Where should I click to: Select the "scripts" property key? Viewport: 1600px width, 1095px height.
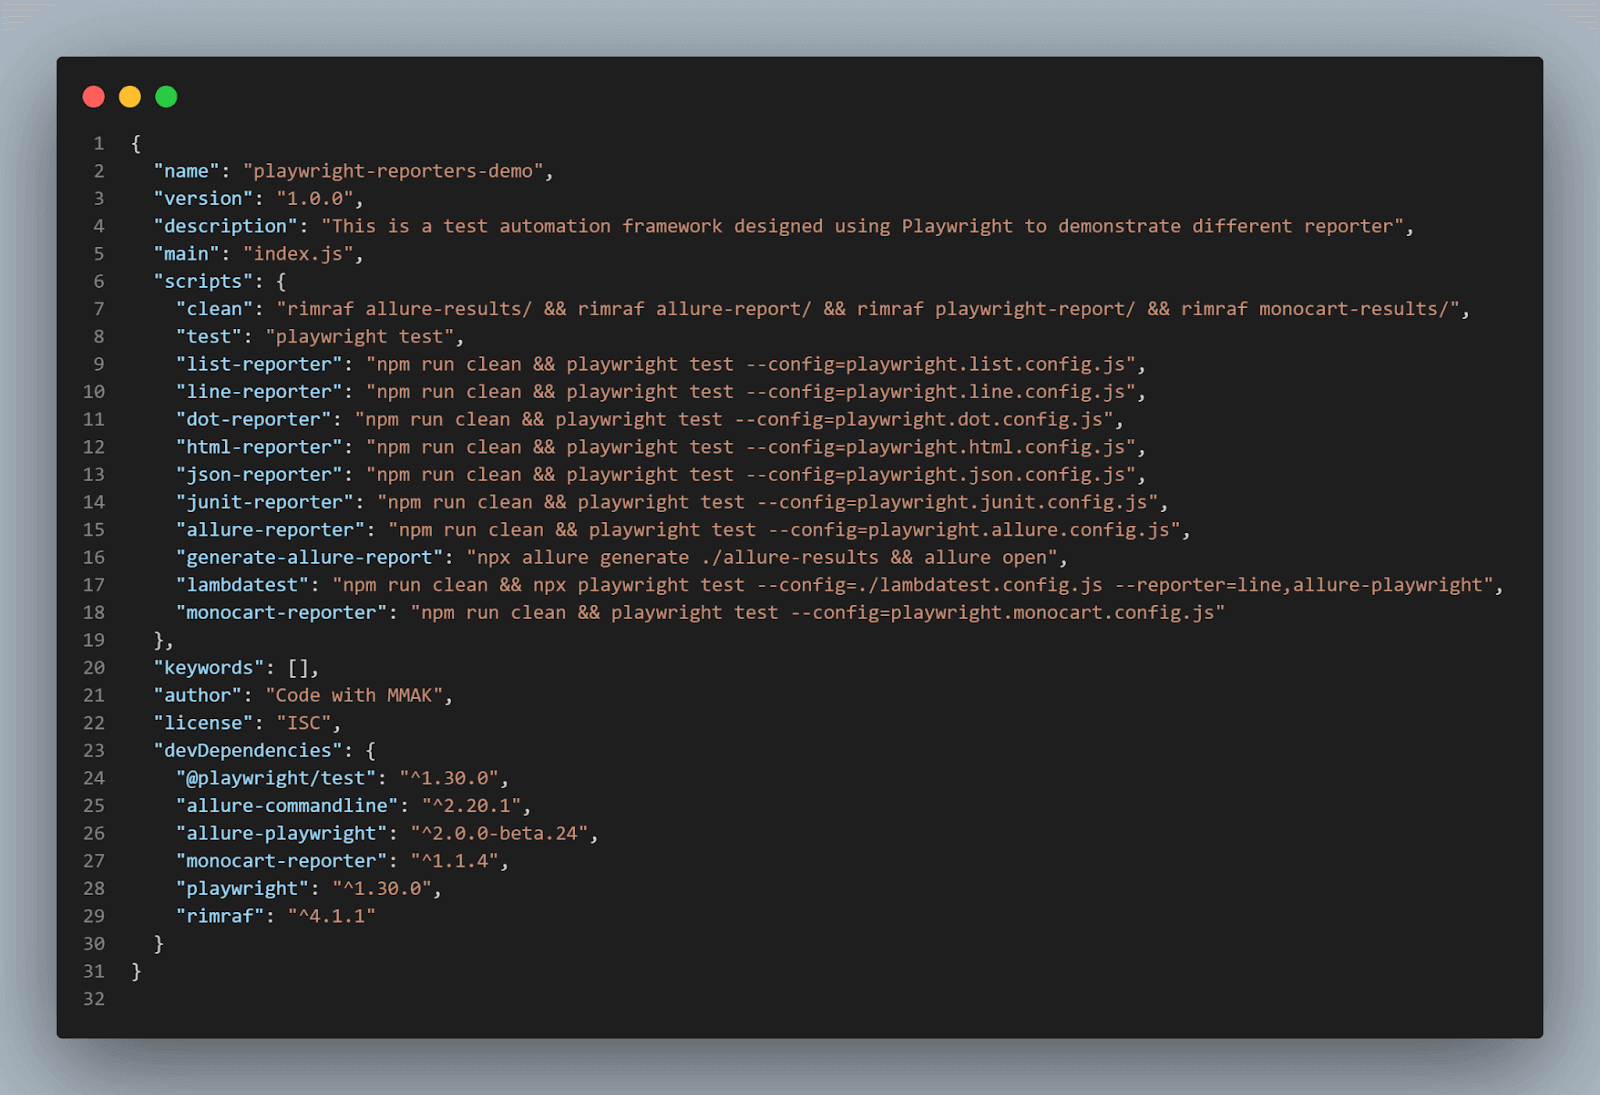pos(203,281)
